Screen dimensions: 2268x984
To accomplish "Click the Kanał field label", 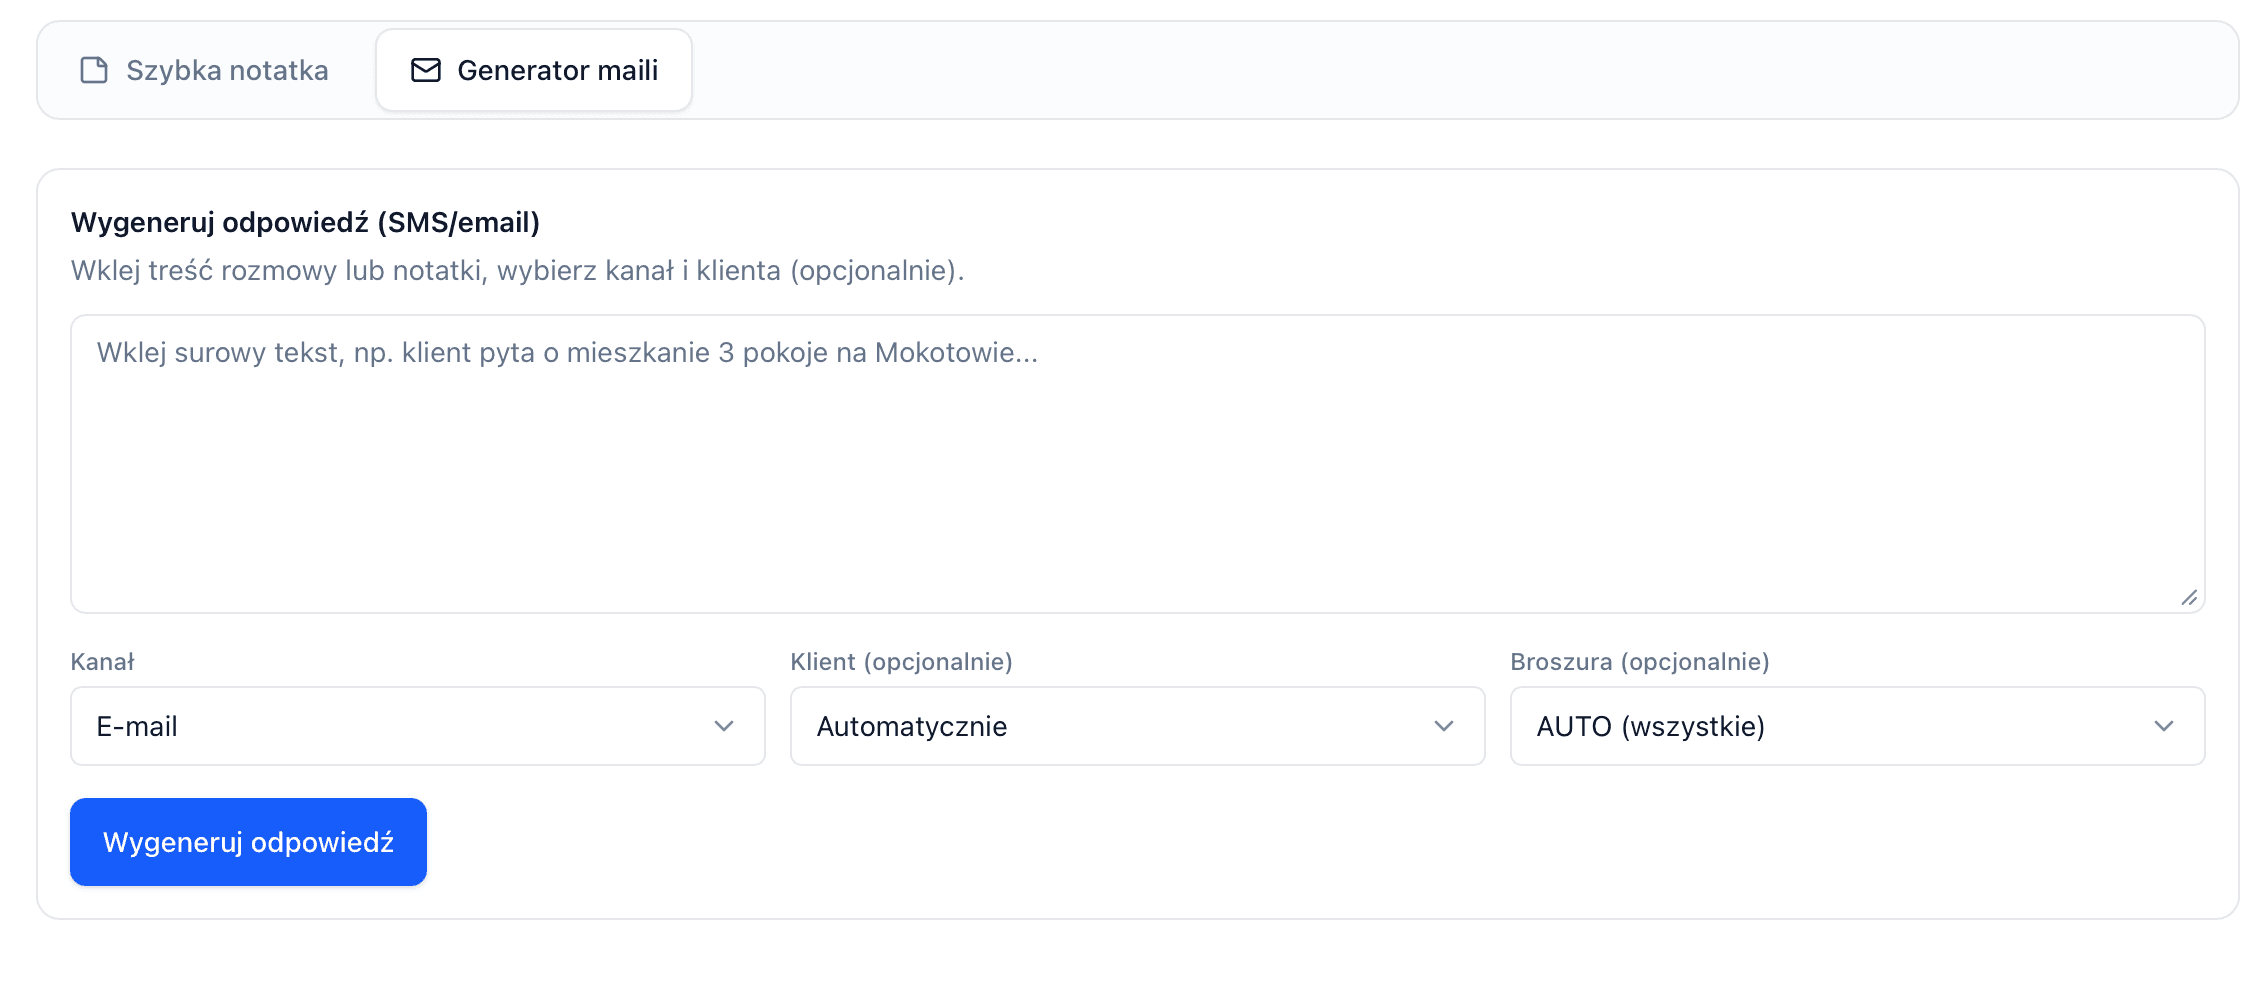I will pyautogui.click(x=103, y=661).
